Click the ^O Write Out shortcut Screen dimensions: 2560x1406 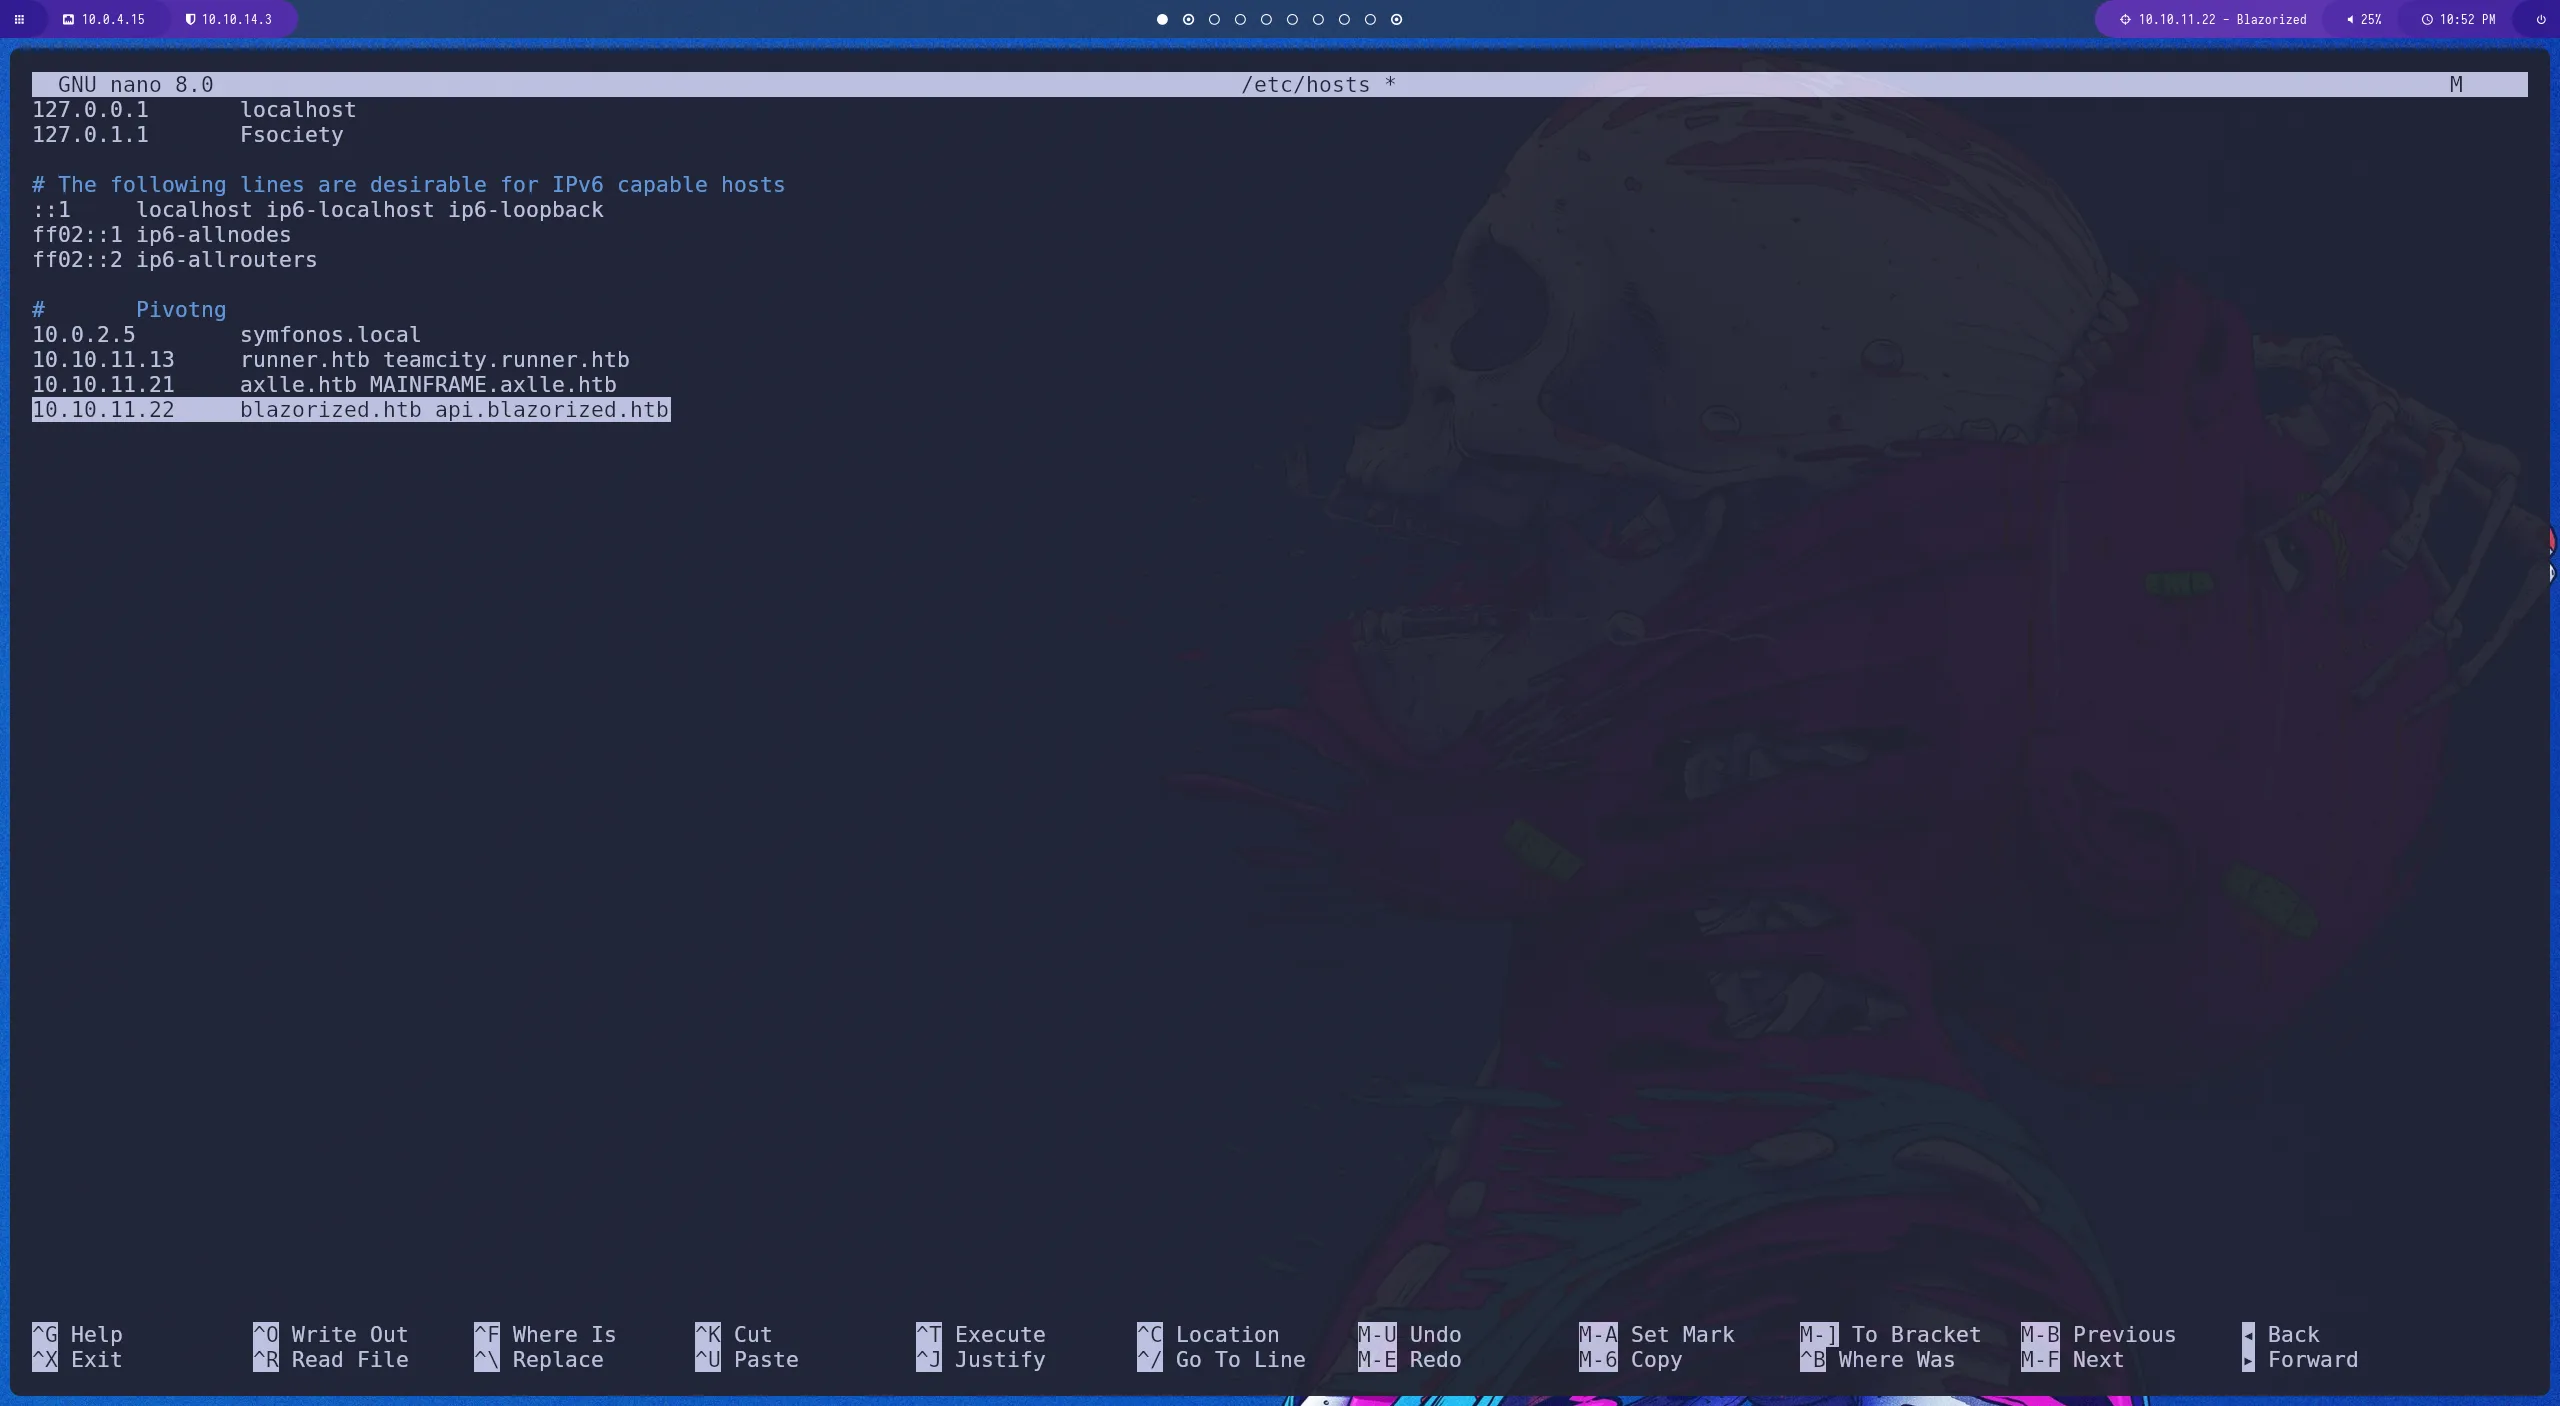point(330,1334)
